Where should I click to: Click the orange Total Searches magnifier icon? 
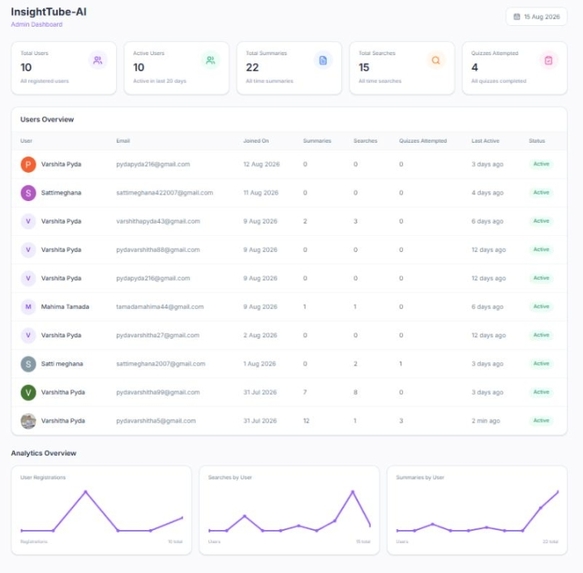tap(436, 60)
